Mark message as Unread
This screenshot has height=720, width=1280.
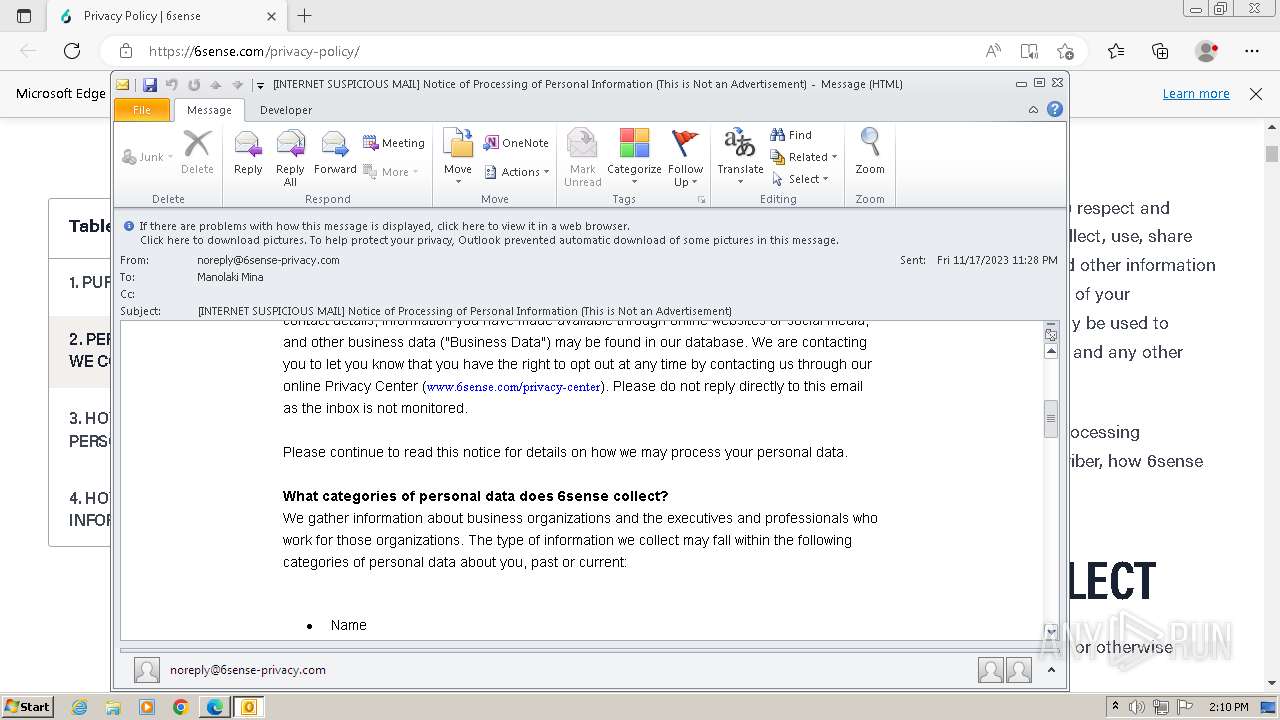[582, 157]
